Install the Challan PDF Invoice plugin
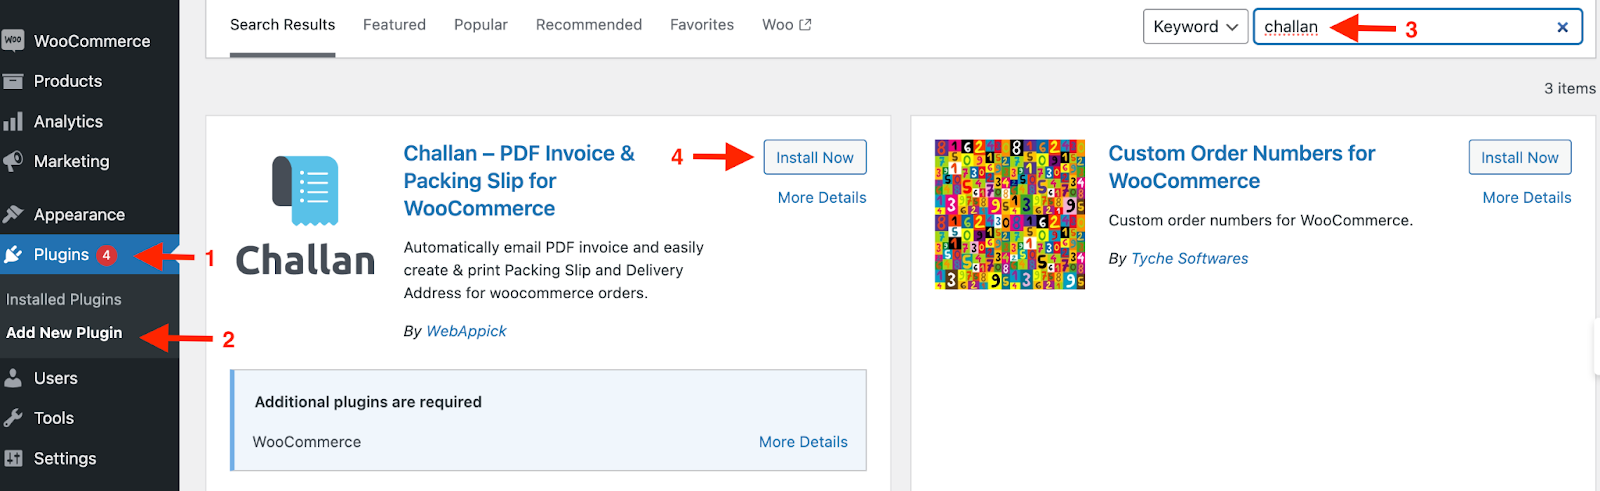Image resolution: width=1600 pixels, height=491 pixels. [x=815, y=157]
